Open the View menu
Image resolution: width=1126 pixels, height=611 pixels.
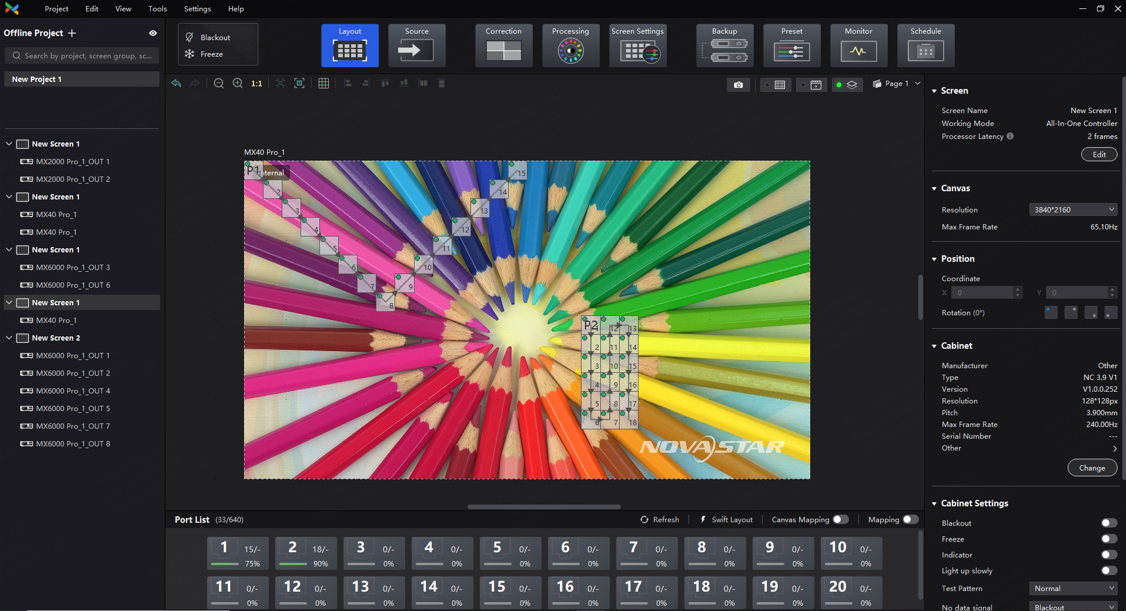[x=124, y=9]
